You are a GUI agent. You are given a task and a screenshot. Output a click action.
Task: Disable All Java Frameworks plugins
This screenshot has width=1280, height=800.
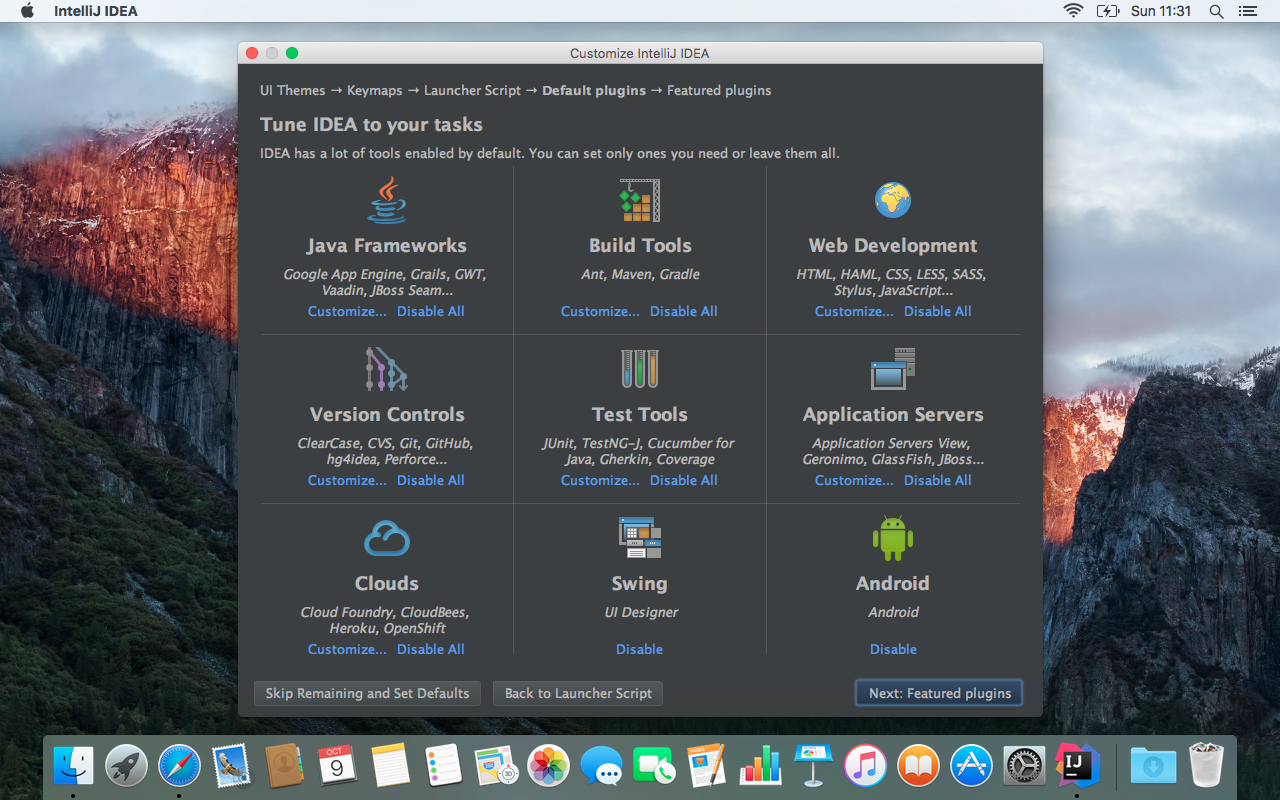[x=431, y=311]
